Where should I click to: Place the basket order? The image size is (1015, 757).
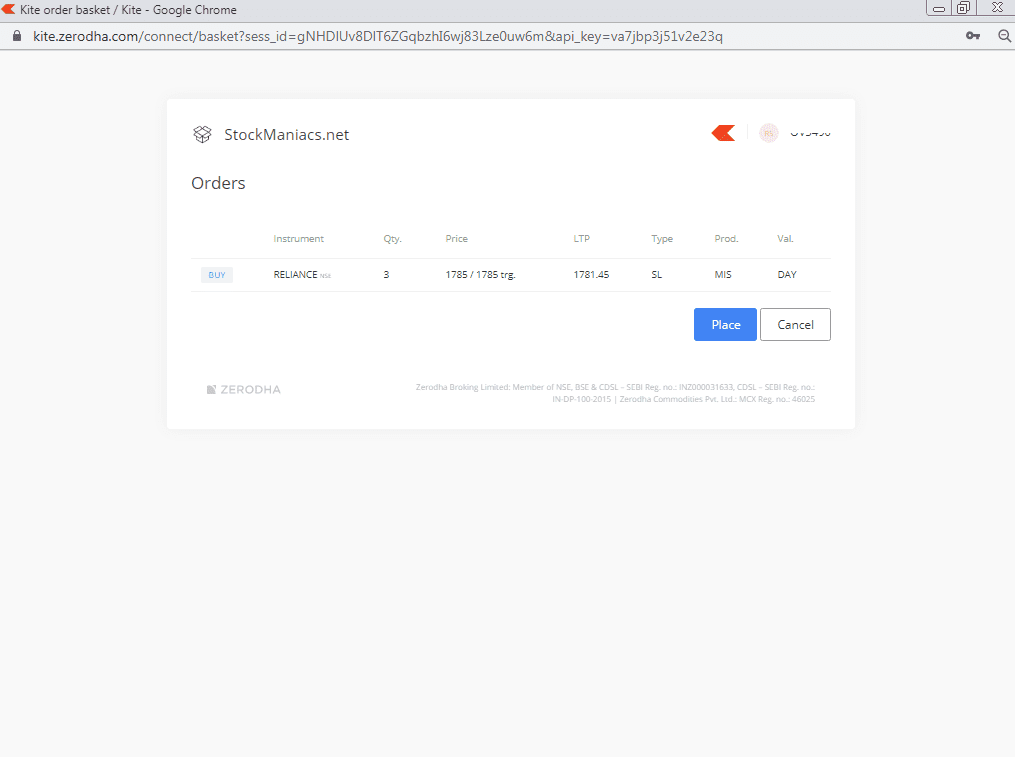[725, 324]
